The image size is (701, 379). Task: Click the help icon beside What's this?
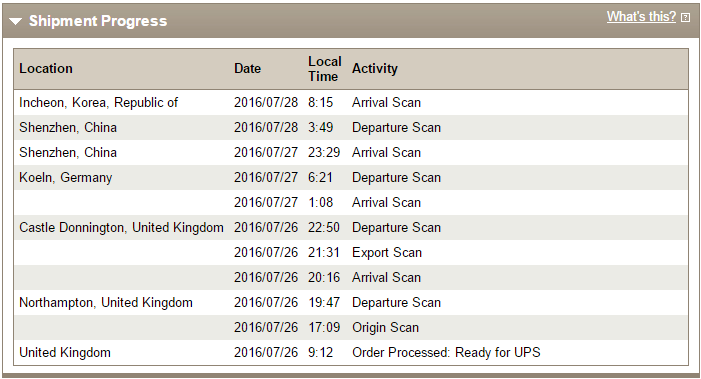(x=685, y=17)
